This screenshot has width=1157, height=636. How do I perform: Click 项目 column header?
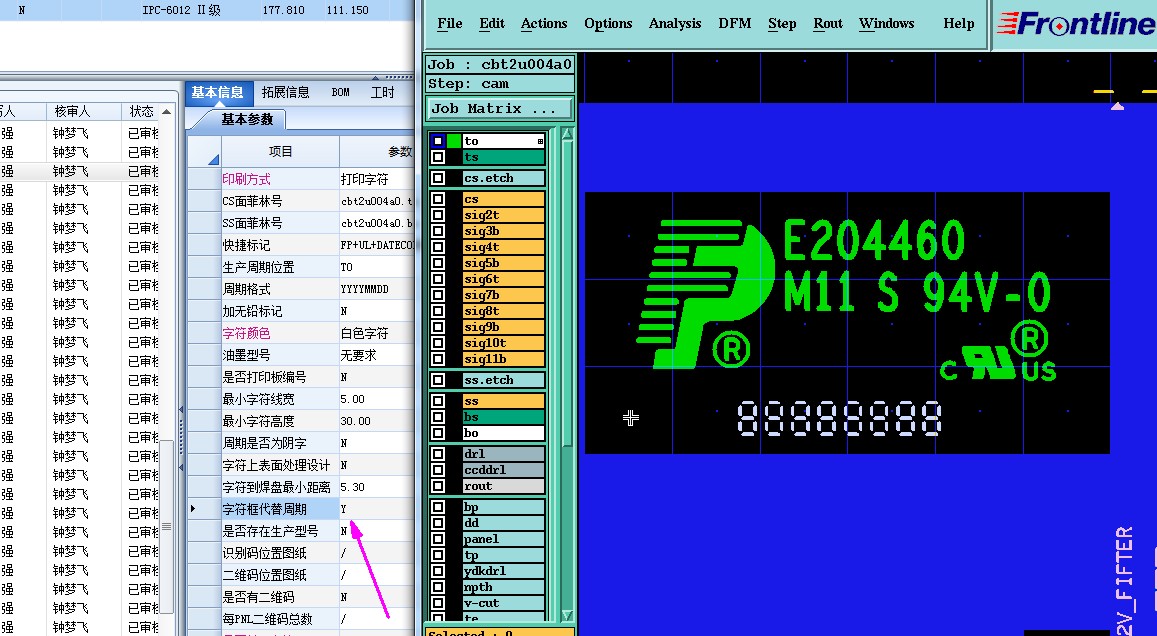(x=280, y=151)
